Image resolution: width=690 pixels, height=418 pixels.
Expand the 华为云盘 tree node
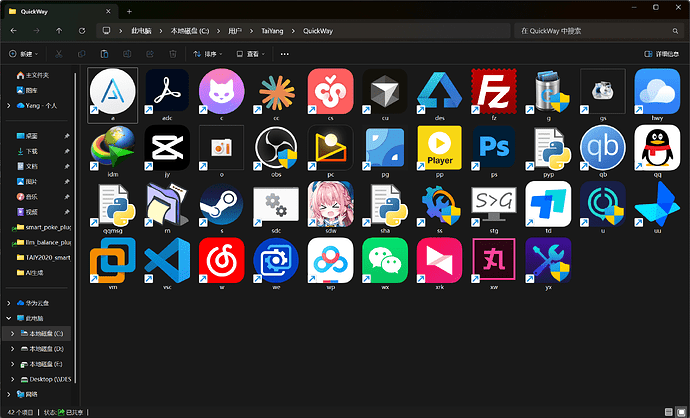(9, 303)
